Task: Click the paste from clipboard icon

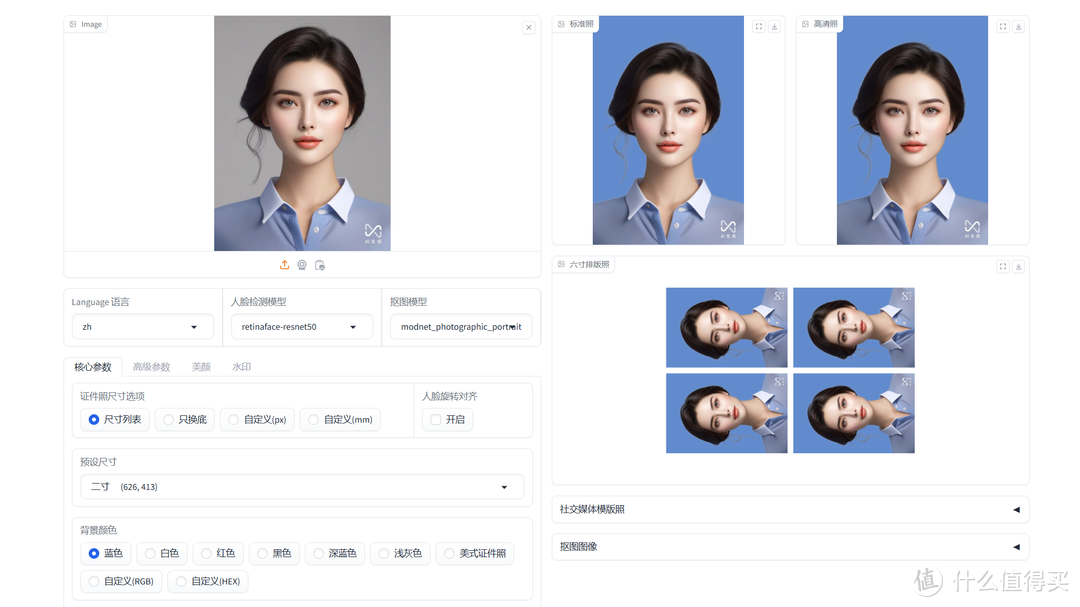Action: pyautogui.click(x=320, y=265)
